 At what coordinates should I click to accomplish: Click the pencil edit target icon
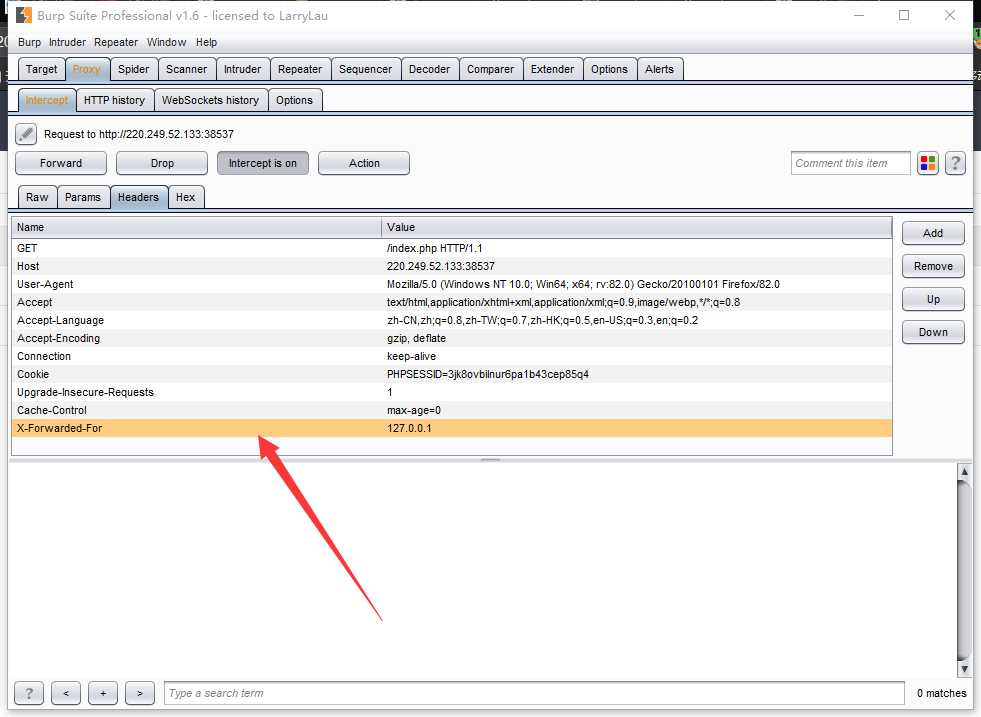[x=26, y=134]
